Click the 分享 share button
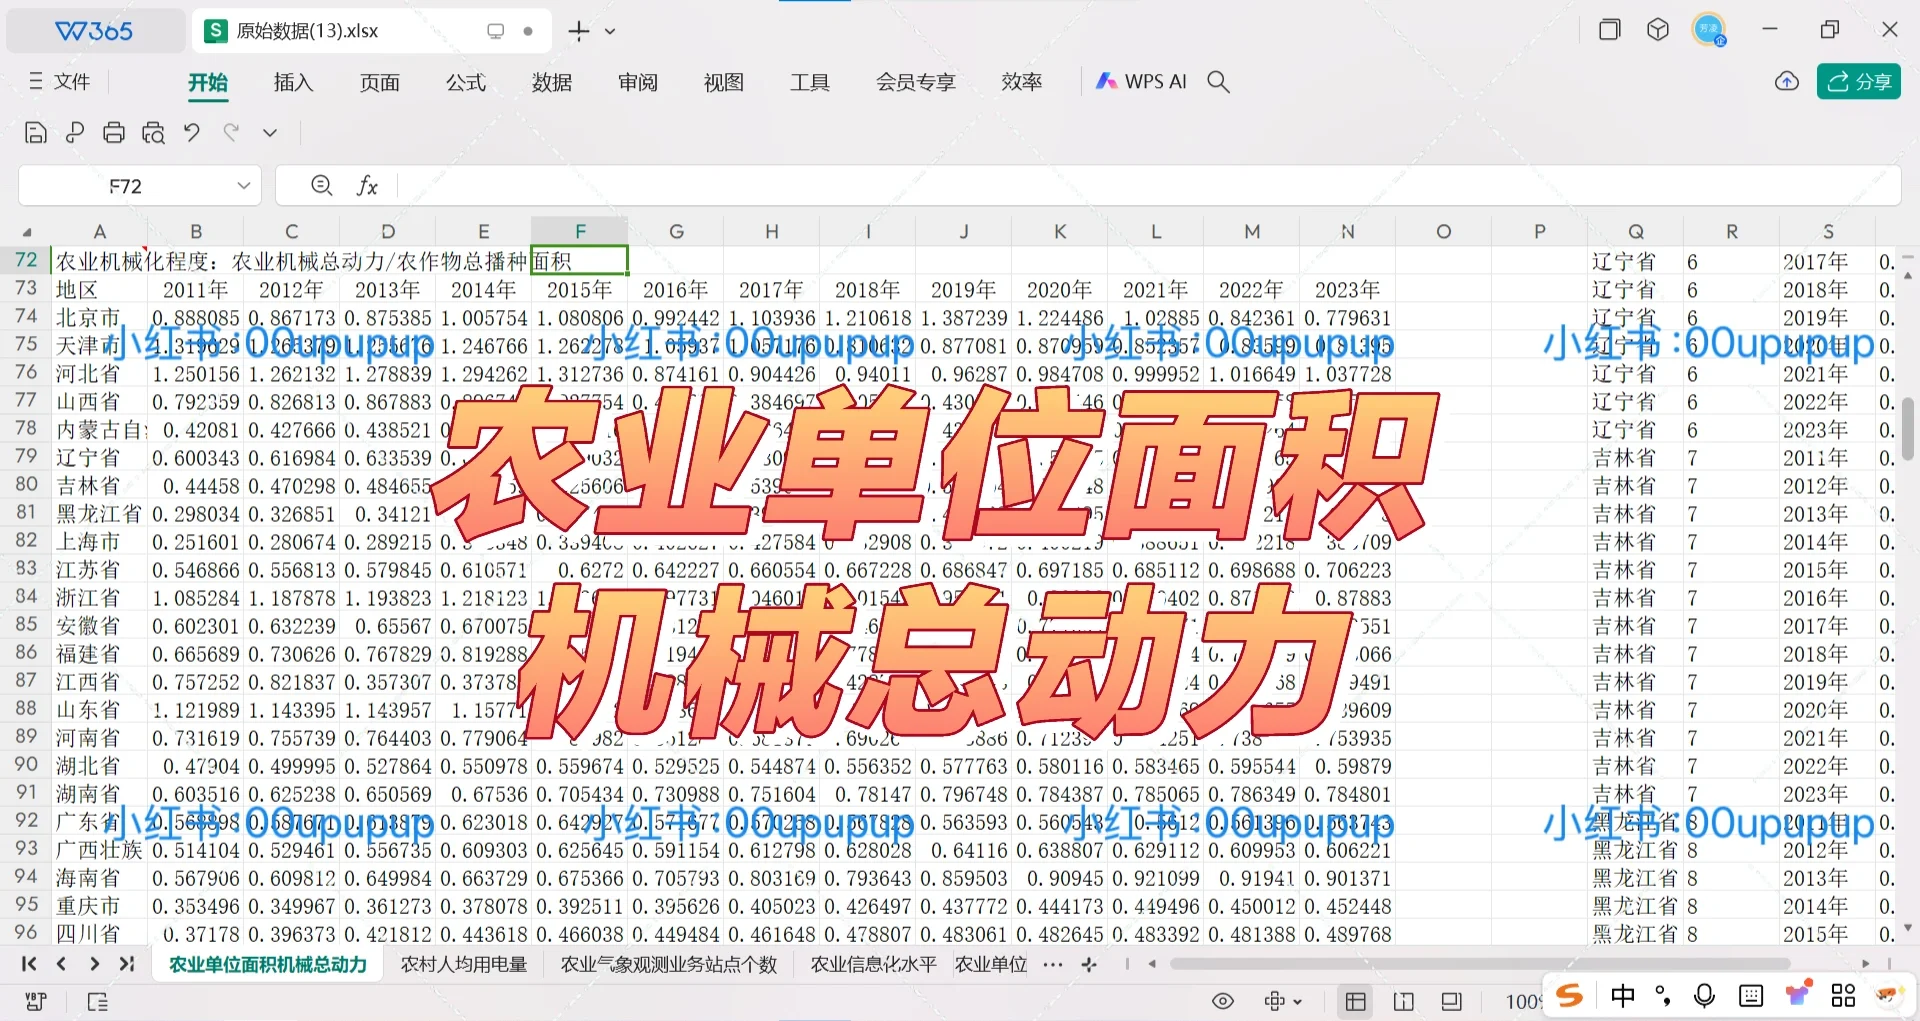 tap(1858, 82)
